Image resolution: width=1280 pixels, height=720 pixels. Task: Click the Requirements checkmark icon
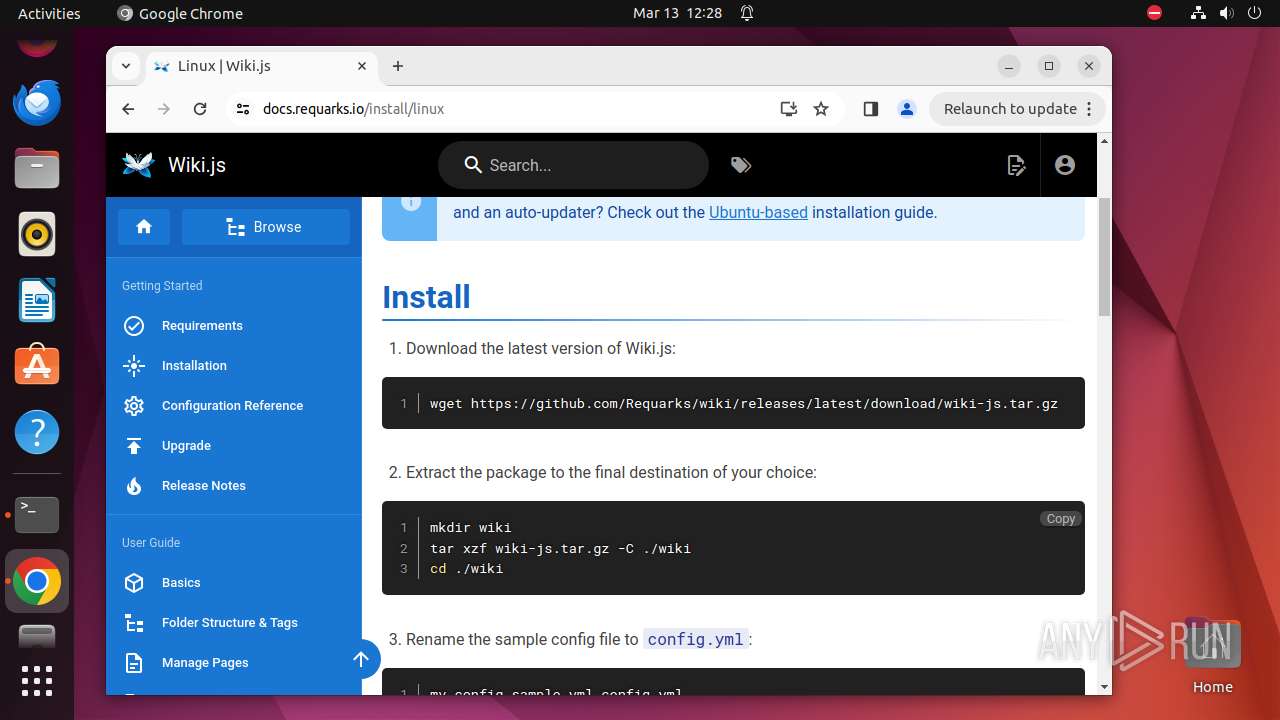(x=134, y=326)
